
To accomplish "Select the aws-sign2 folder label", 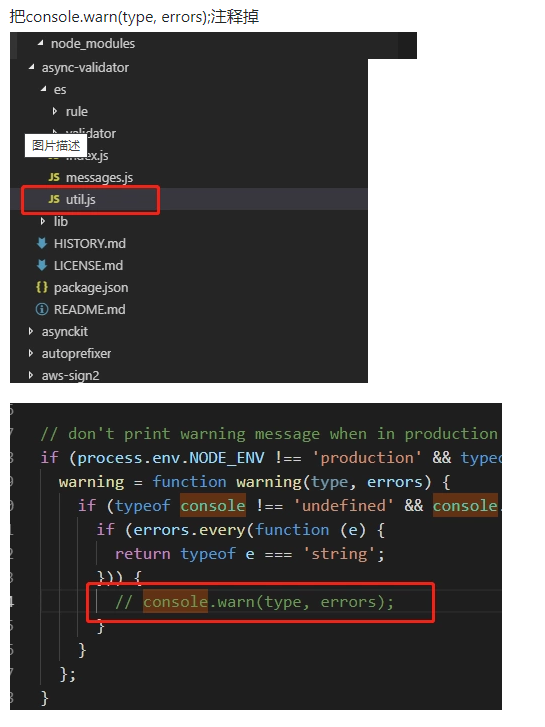I will coord(71,376).
